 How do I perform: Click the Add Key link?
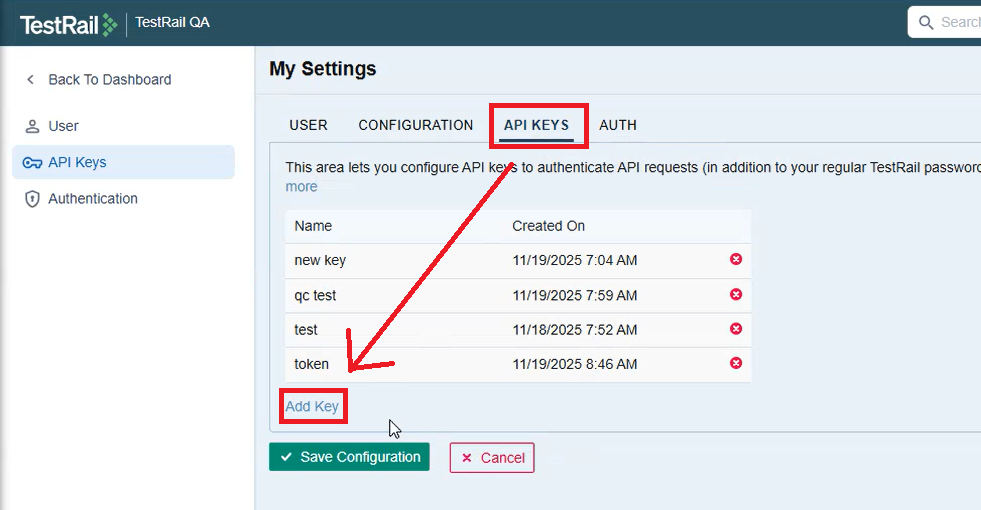[312, 406]
